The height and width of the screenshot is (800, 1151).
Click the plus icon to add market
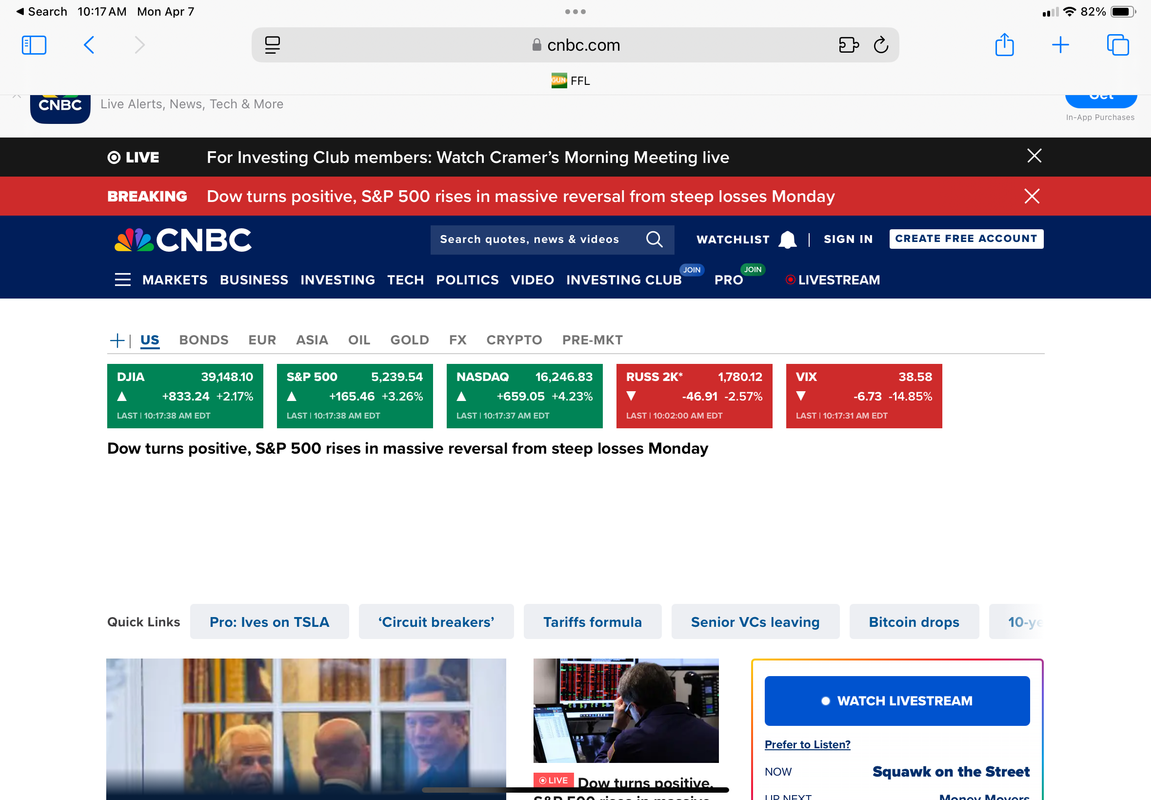(x=116, y=340)
